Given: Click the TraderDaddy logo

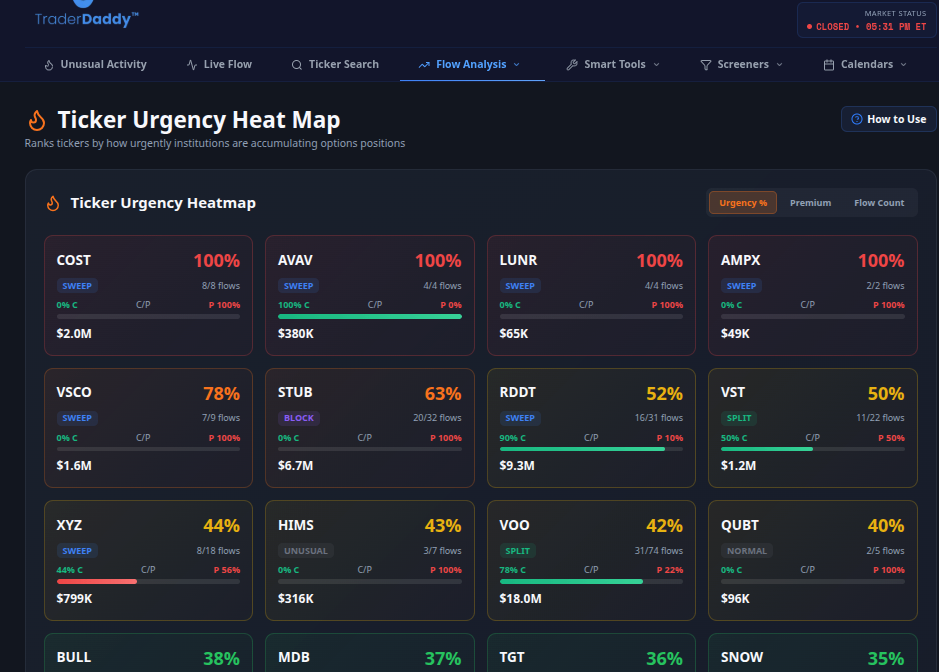Looking at the screenshot, I should (x=86, y=16).
